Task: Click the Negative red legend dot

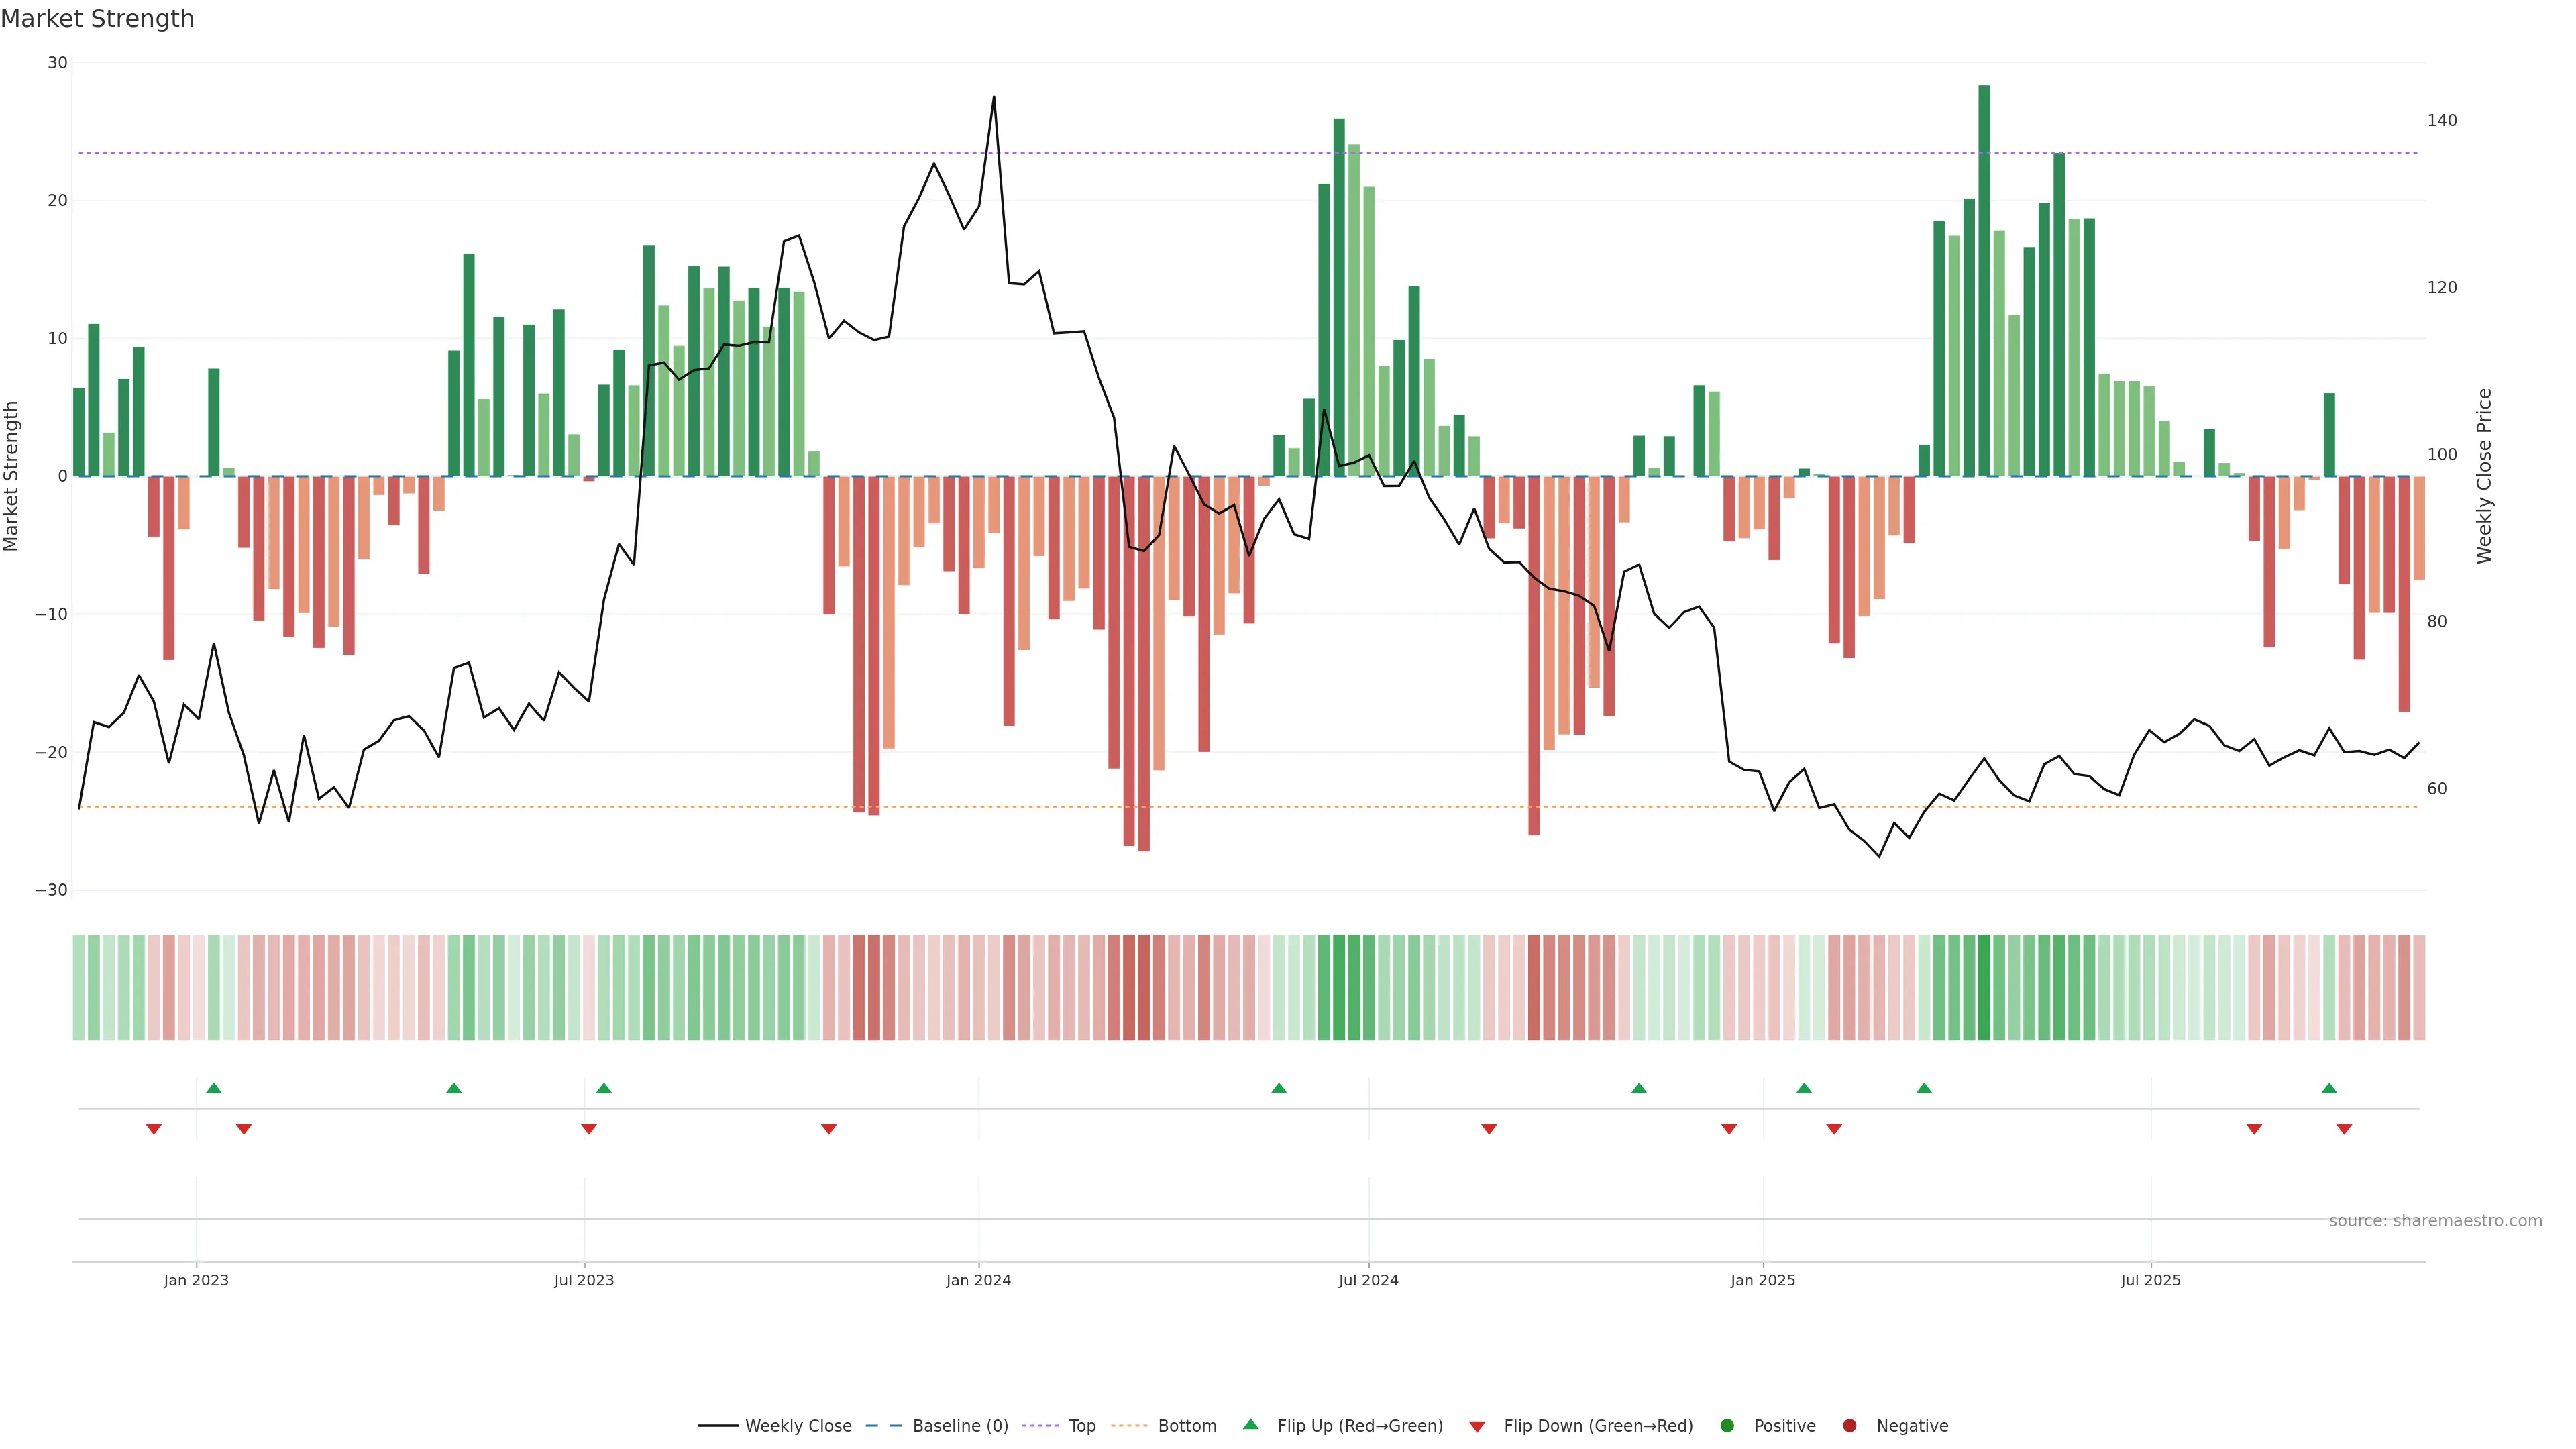Action: pos(1849,1425)
